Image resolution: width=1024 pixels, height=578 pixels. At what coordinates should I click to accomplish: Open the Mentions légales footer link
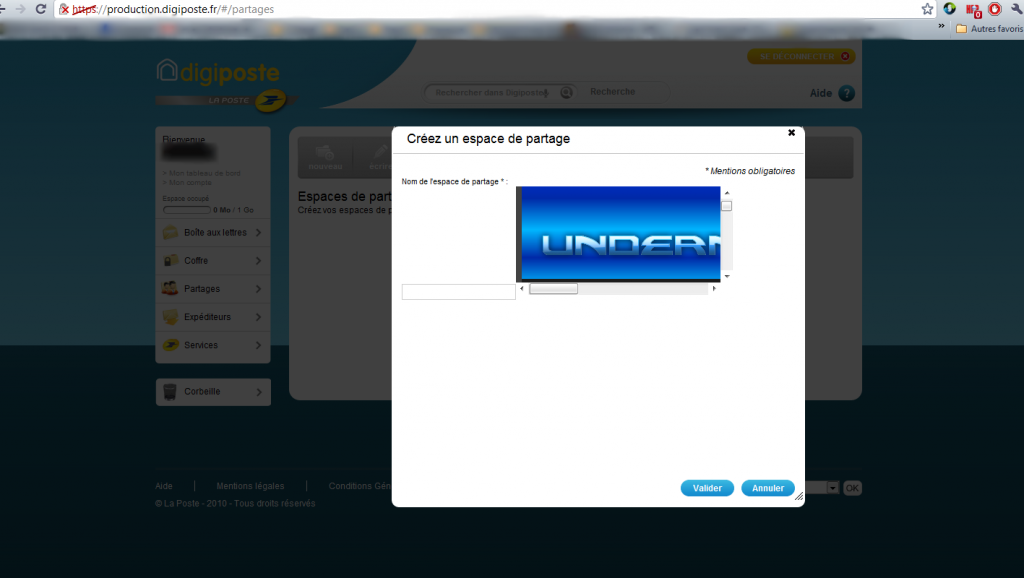[x=250, y=486]
